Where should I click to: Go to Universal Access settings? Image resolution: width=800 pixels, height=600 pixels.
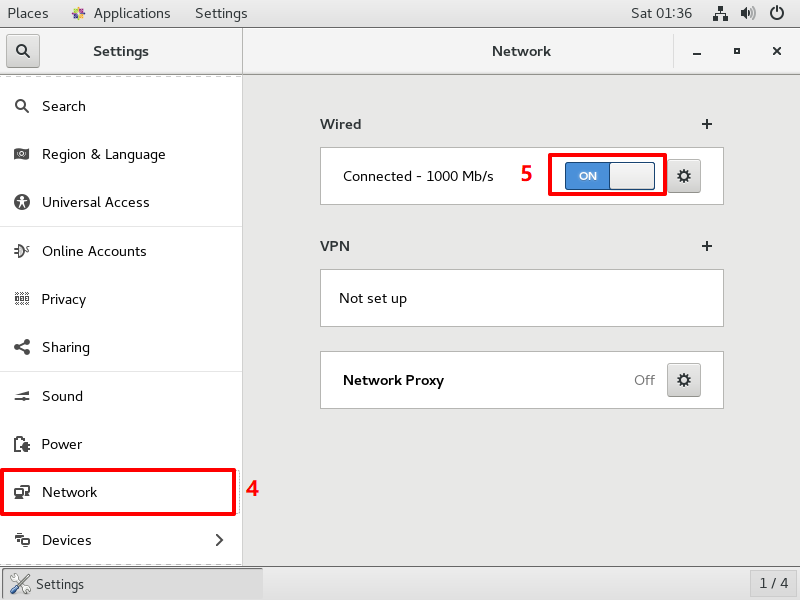(95, 202)
